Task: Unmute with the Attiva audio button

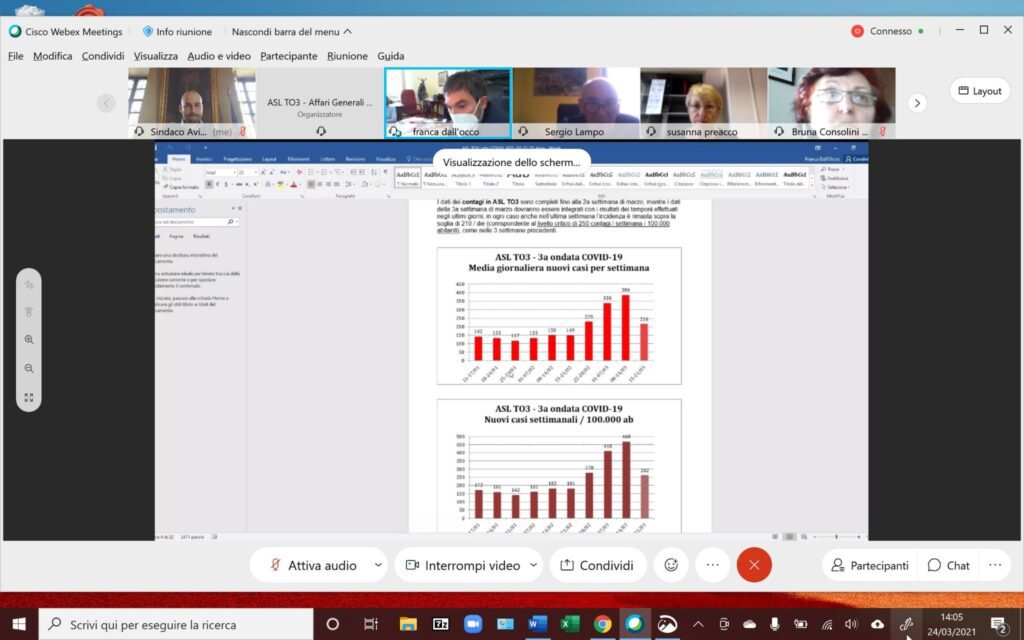Action: [x=313, y=565]
